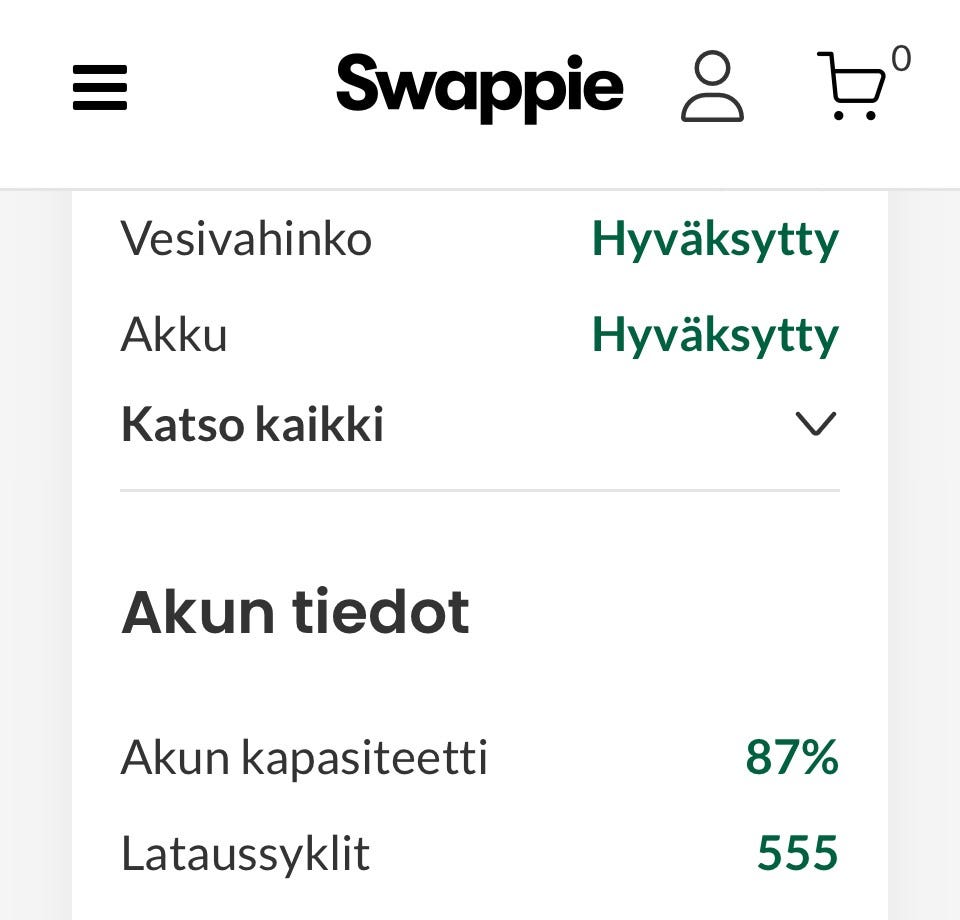Image resolution: width=960 pixels, height=920 pixels.
Task: Select the Akku Hyväksytty status text
Action: pos(715,334)
